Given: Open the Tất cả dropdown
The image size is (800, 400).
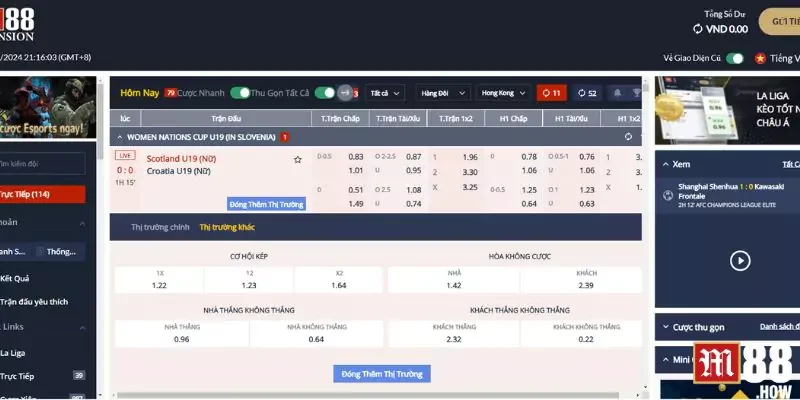Looking at the screenshot, I should click(385, 93).
